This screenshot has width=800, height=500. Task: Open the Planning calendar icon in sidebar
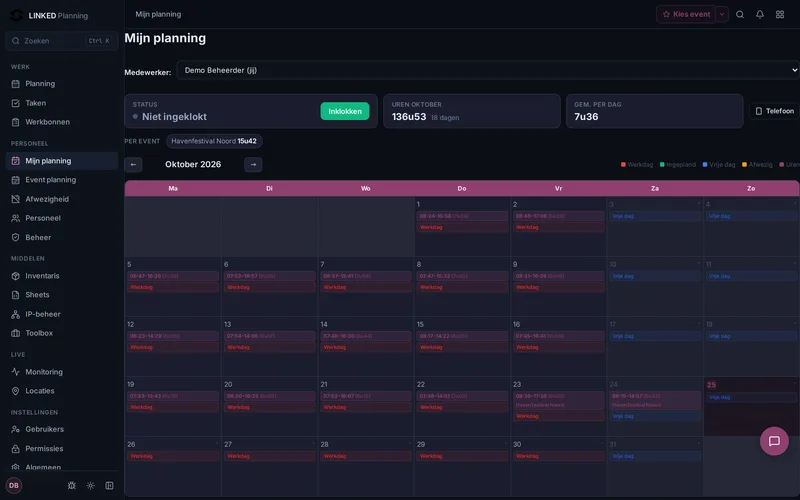[x=16, y=84]
